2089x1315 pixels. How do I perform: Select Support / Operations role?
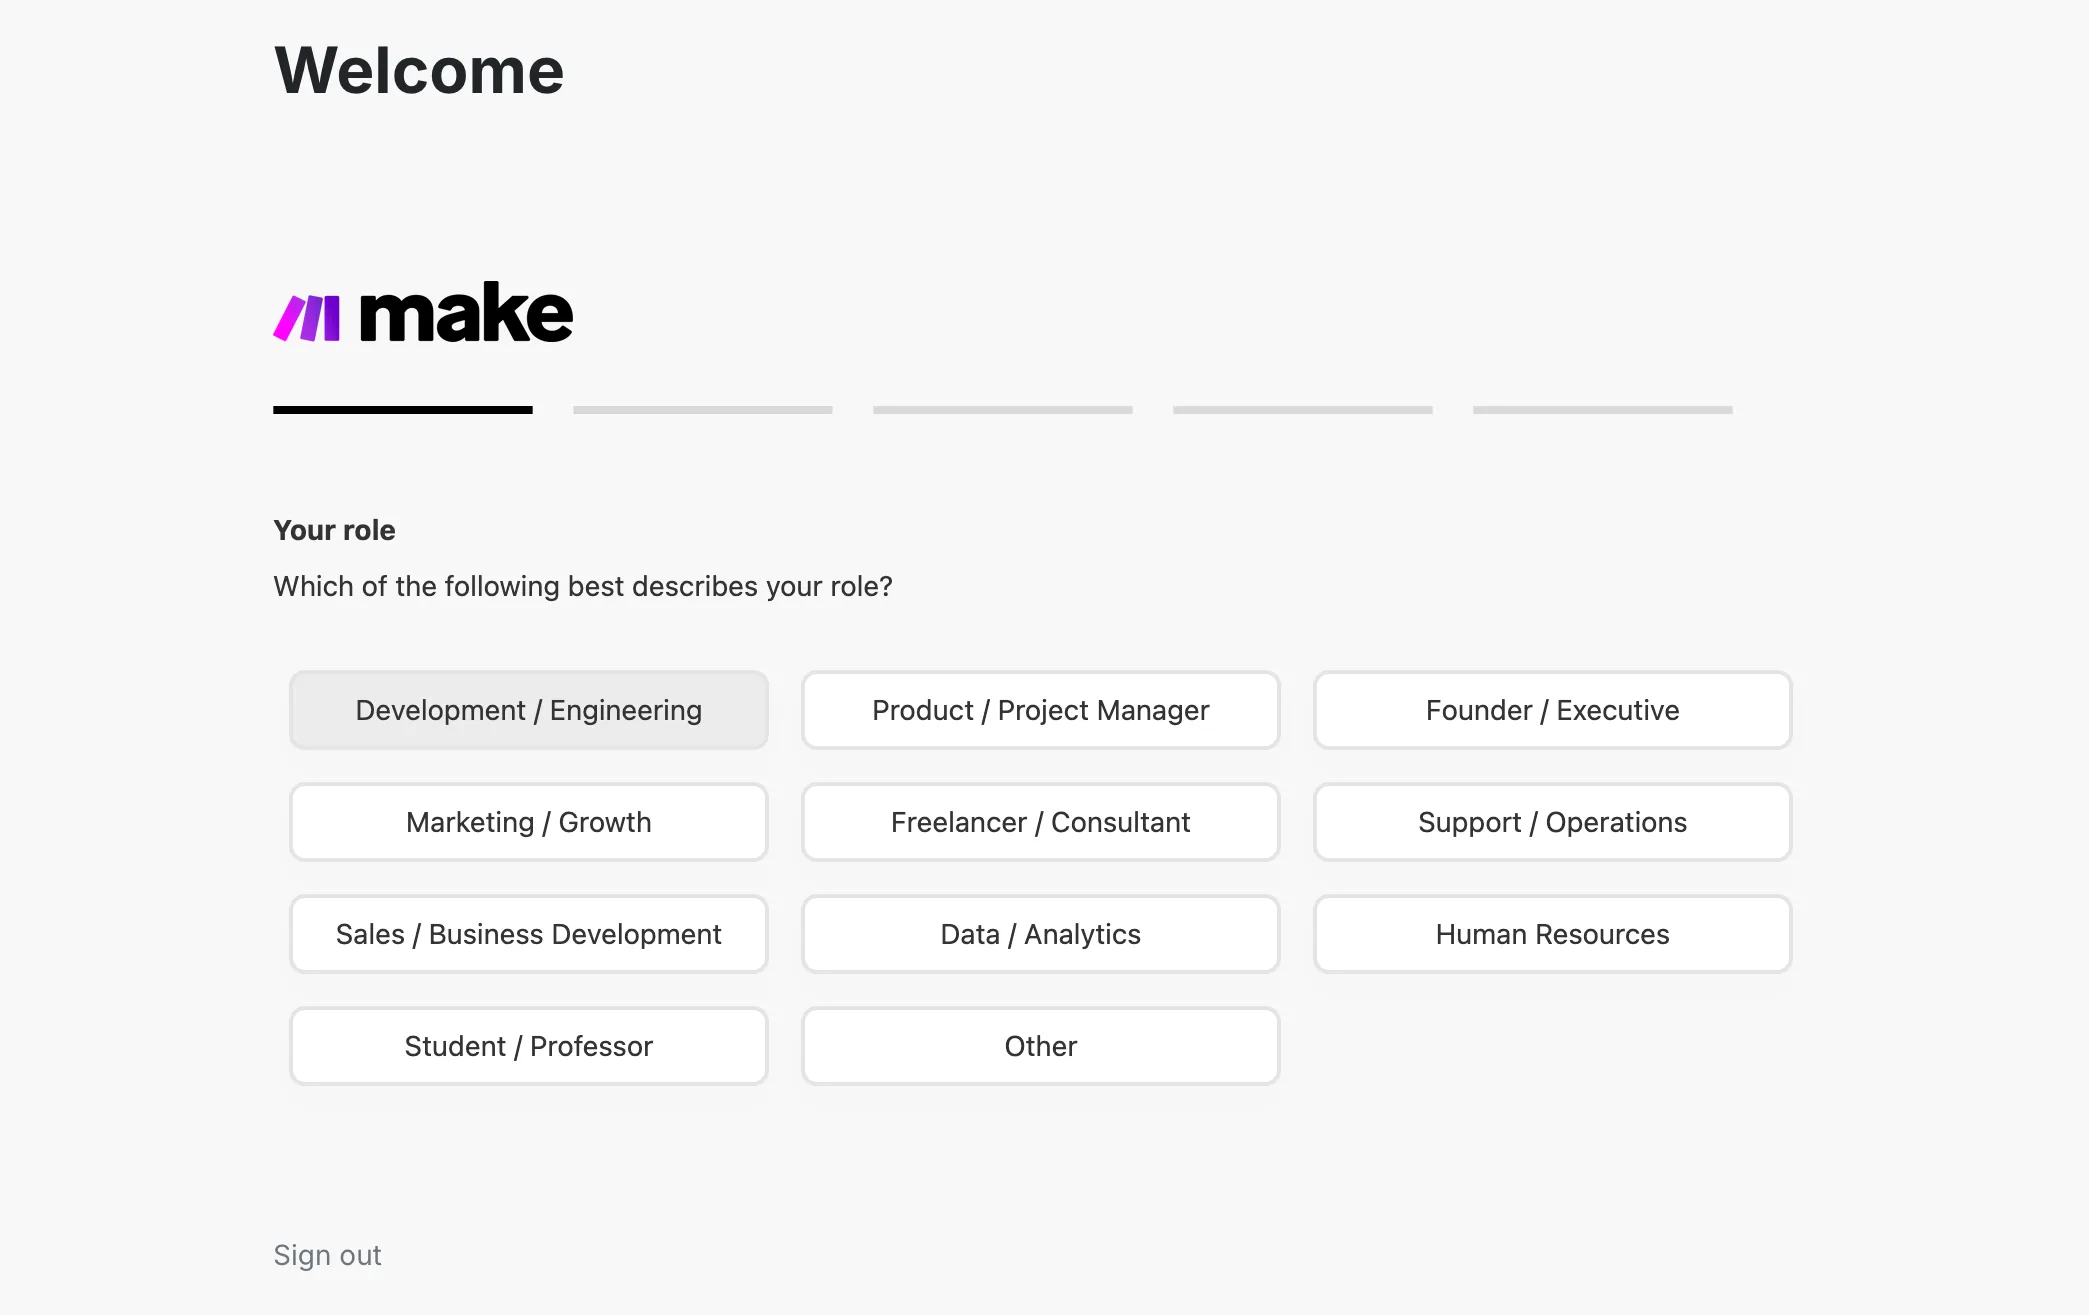1553,822
